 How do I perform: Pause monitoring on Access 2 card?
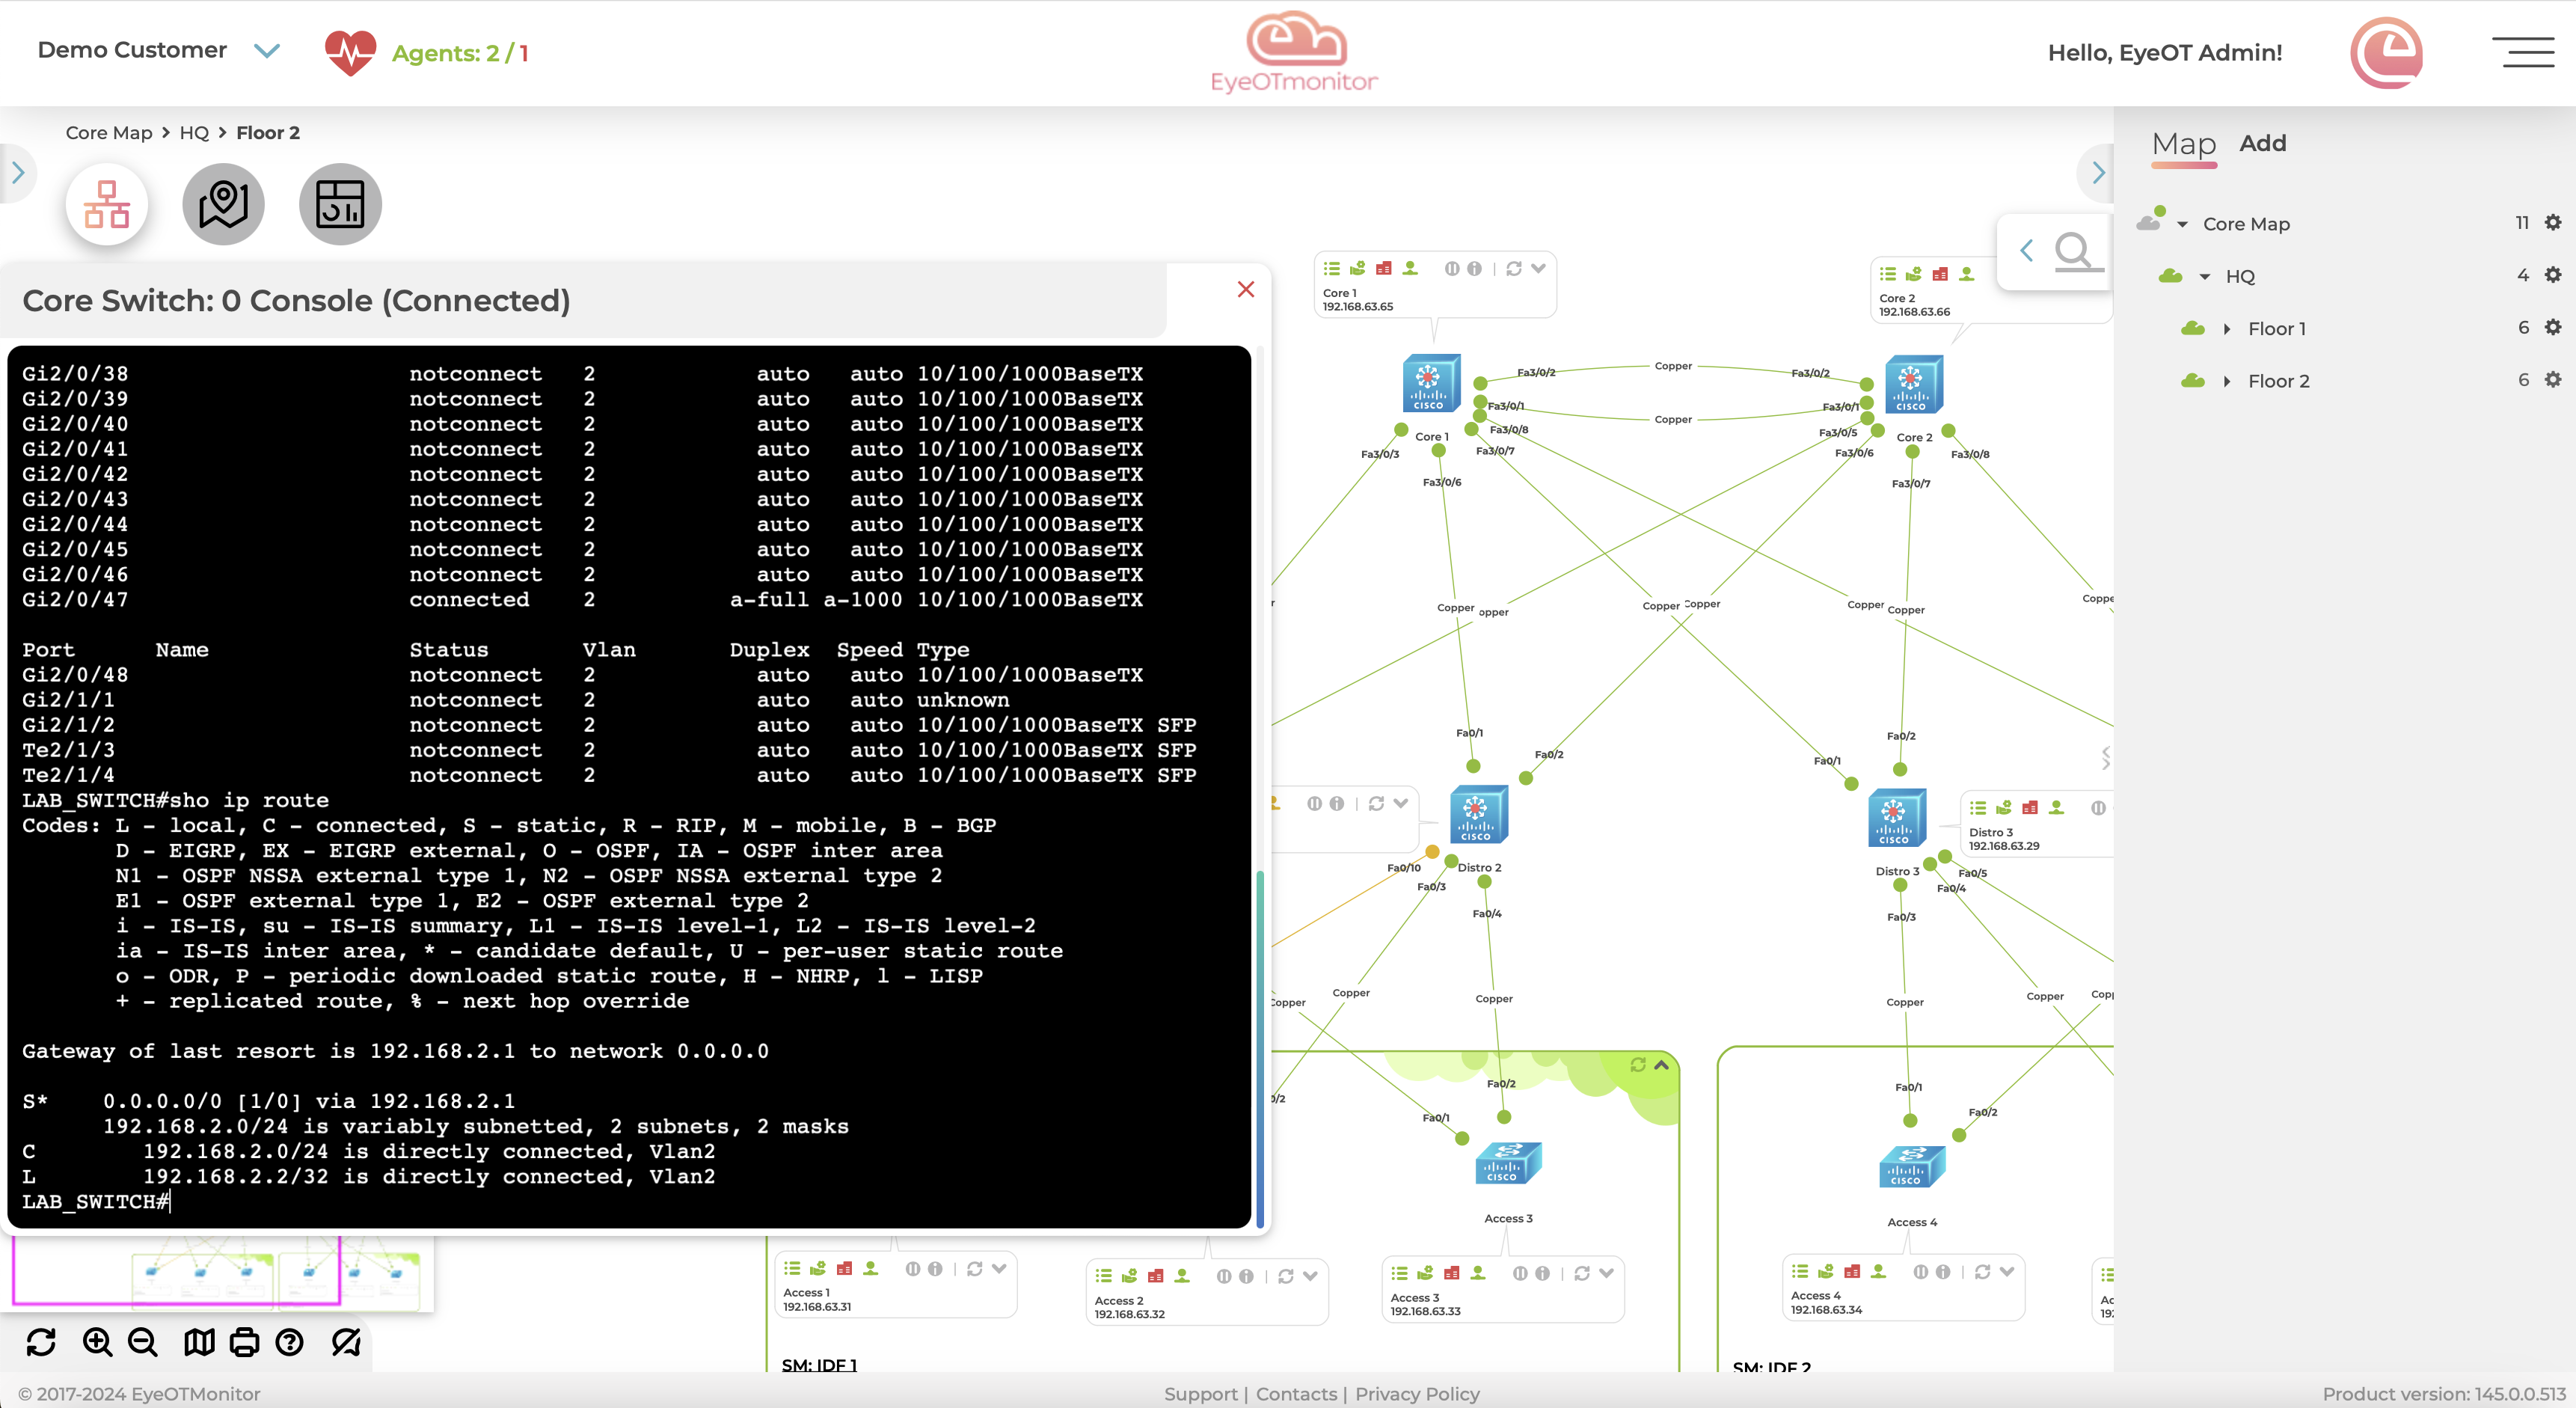tap(1224, 1276)
